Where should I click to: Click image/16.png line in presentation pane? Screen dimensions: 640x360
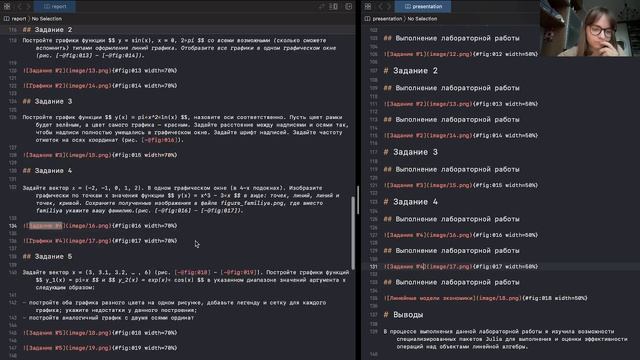pyautogui.click(x=461, y=235)
